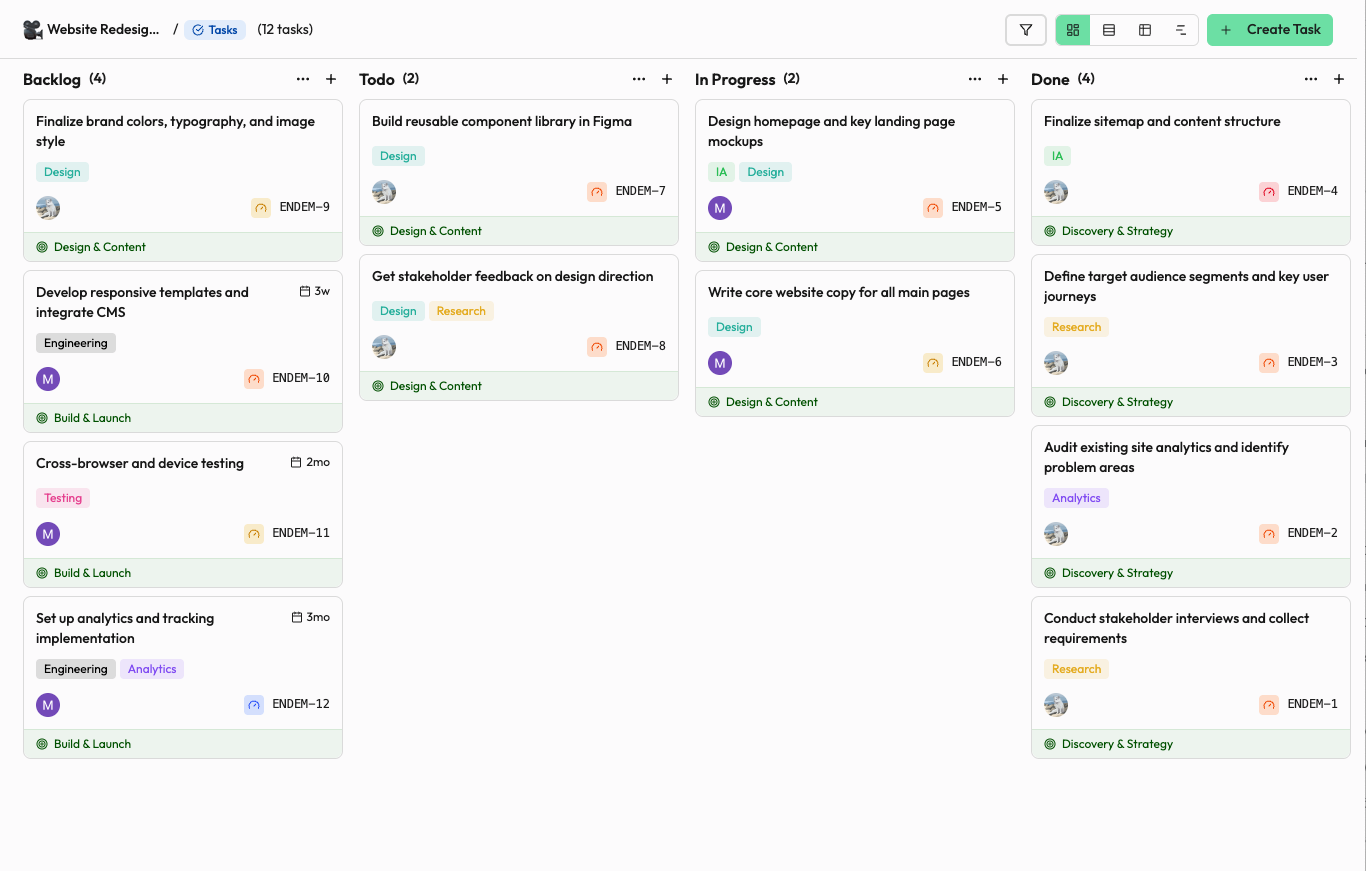Viewport: 1366px width, 871px height.
Task: Click the movie camera project icon
Action: click(x=32, y=29)
